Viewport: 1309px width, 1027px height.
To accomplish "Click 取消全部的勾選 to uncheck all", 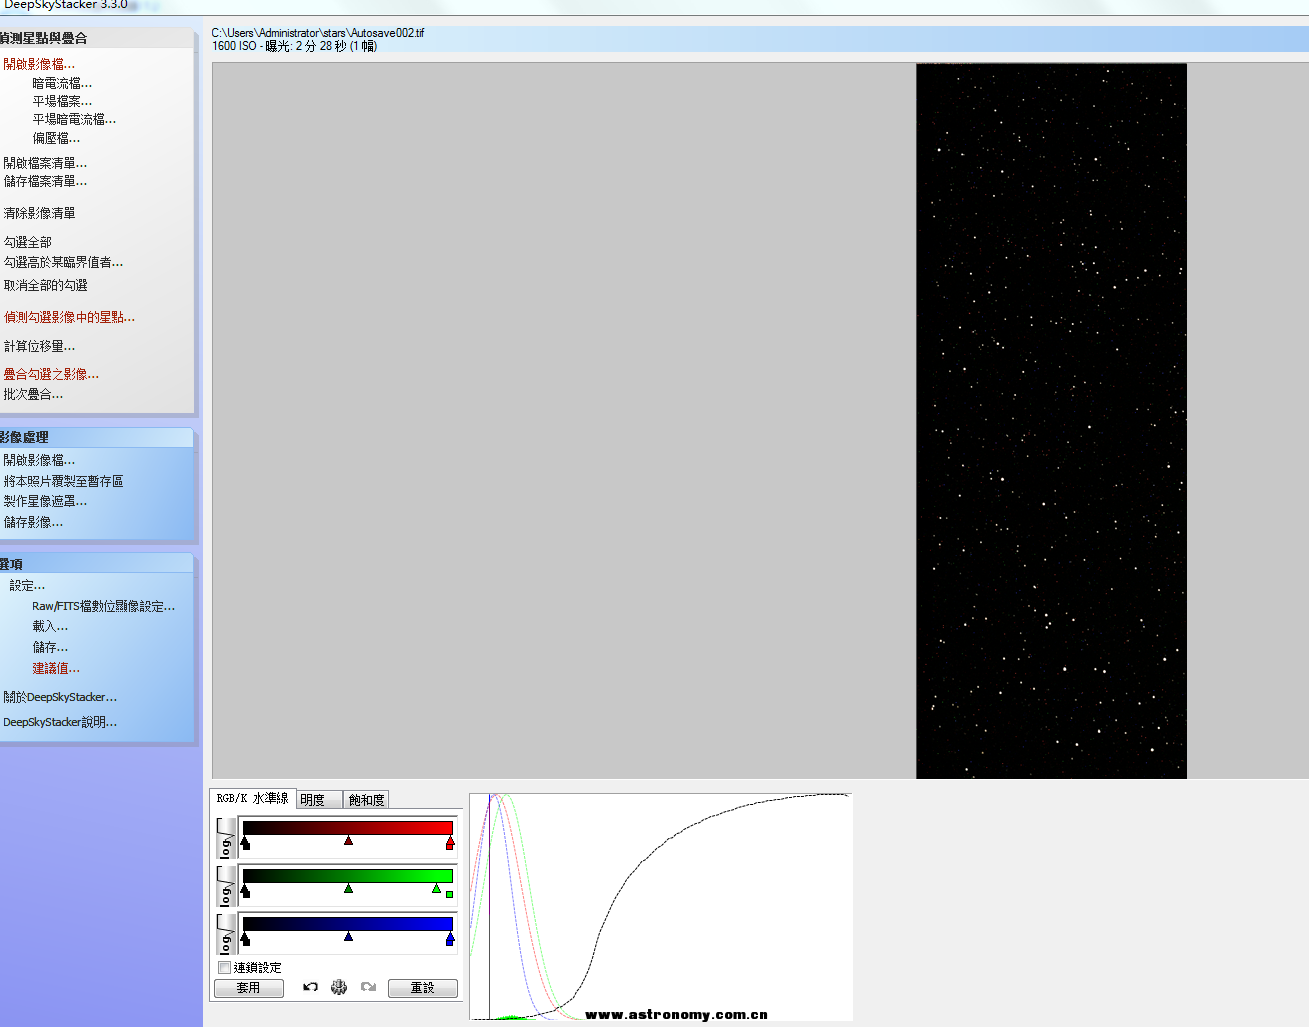I will (x=45, y=285).
